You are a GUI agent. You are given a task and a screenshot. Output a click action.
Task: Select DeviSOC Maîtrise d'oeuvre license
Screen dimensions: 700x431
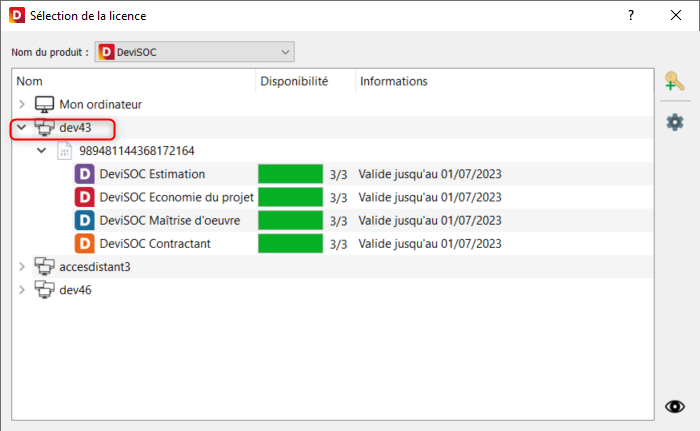coord(170,221)
